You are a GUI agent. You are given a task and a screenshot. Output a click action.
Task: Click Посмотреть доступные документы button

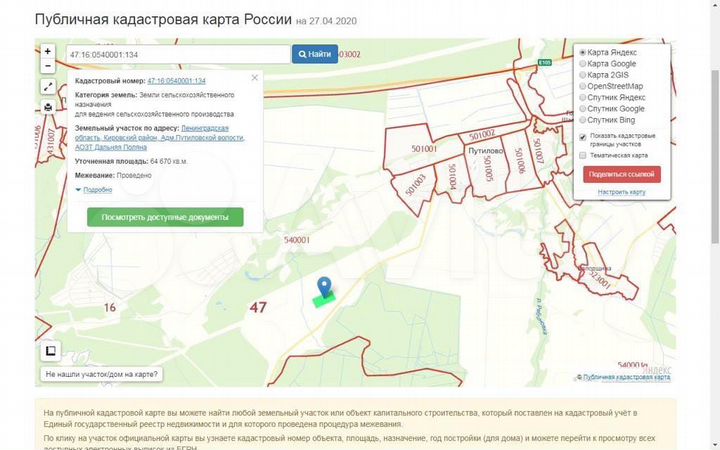tap(165, 217)
